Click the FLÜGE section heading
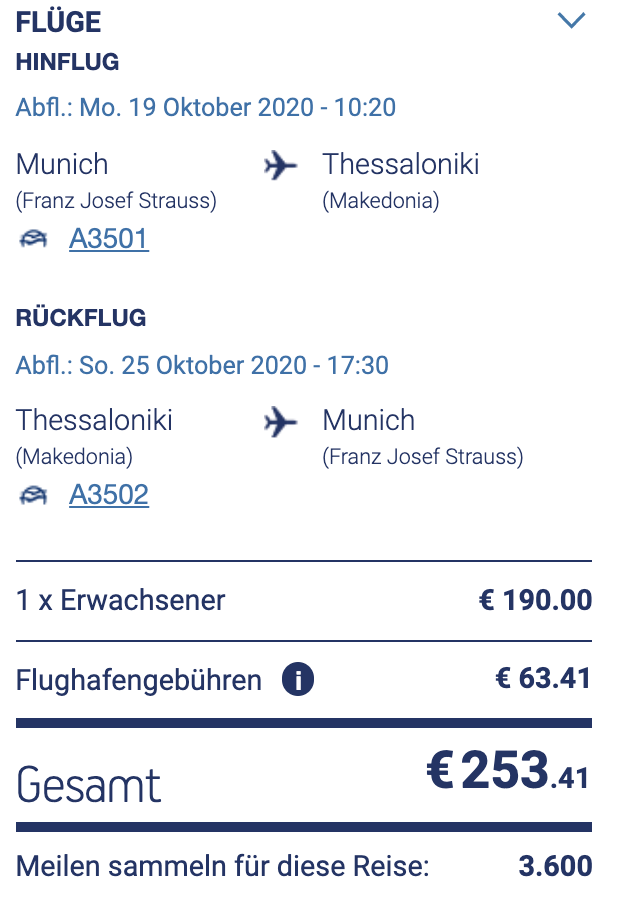This screenshot has width=632, height=906. 58,22
